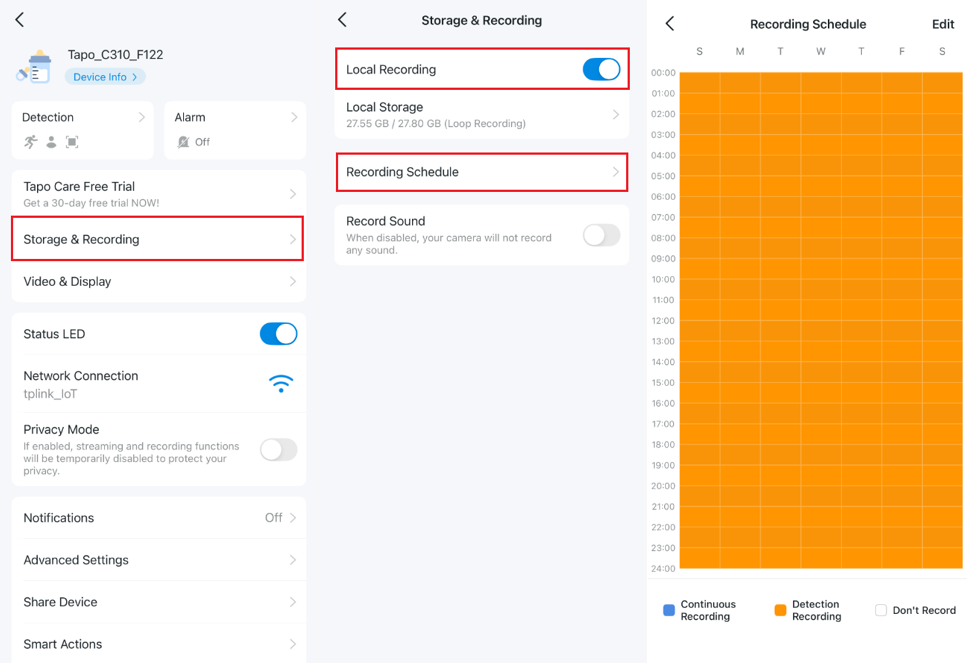Open the Recording Schedule menu row
The image size is (967, 663).
(x=481, y=172)
